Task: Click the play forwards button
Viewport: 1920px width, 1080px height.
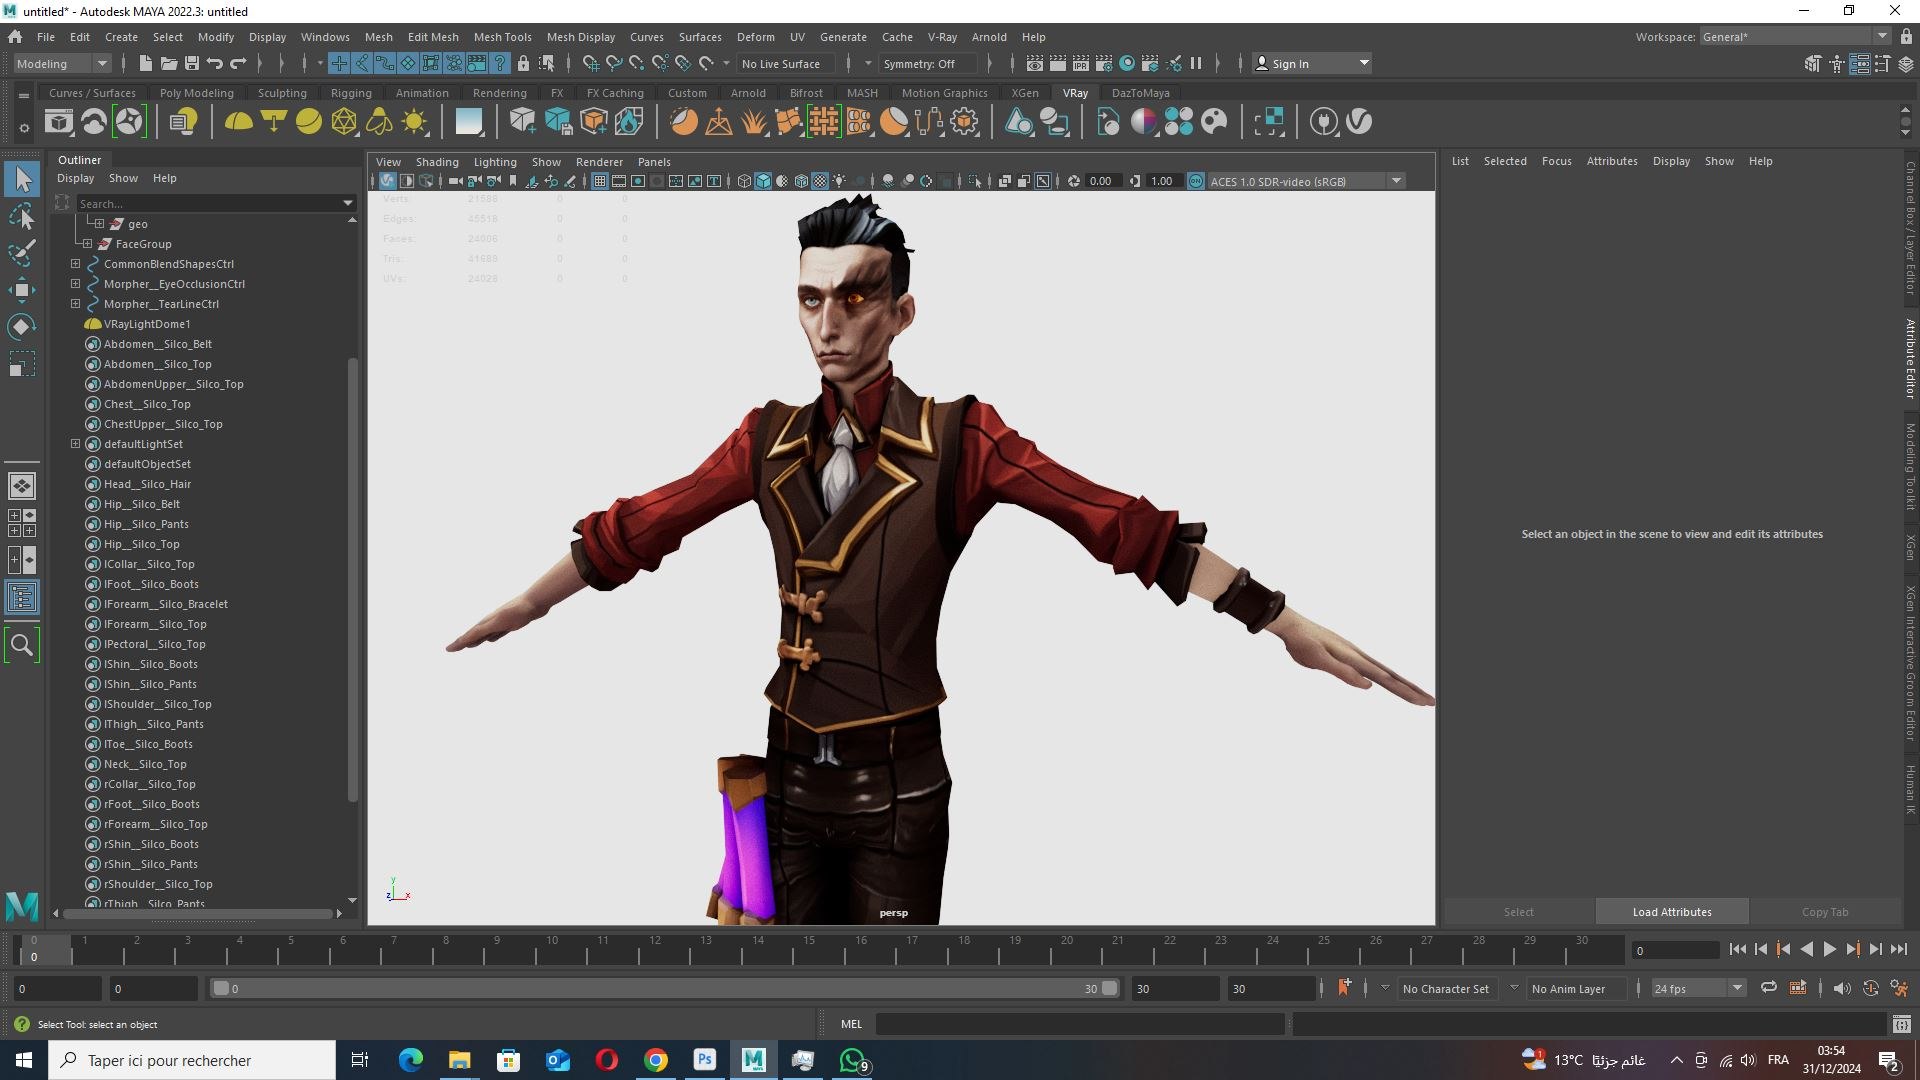Action: (1829, 950)
